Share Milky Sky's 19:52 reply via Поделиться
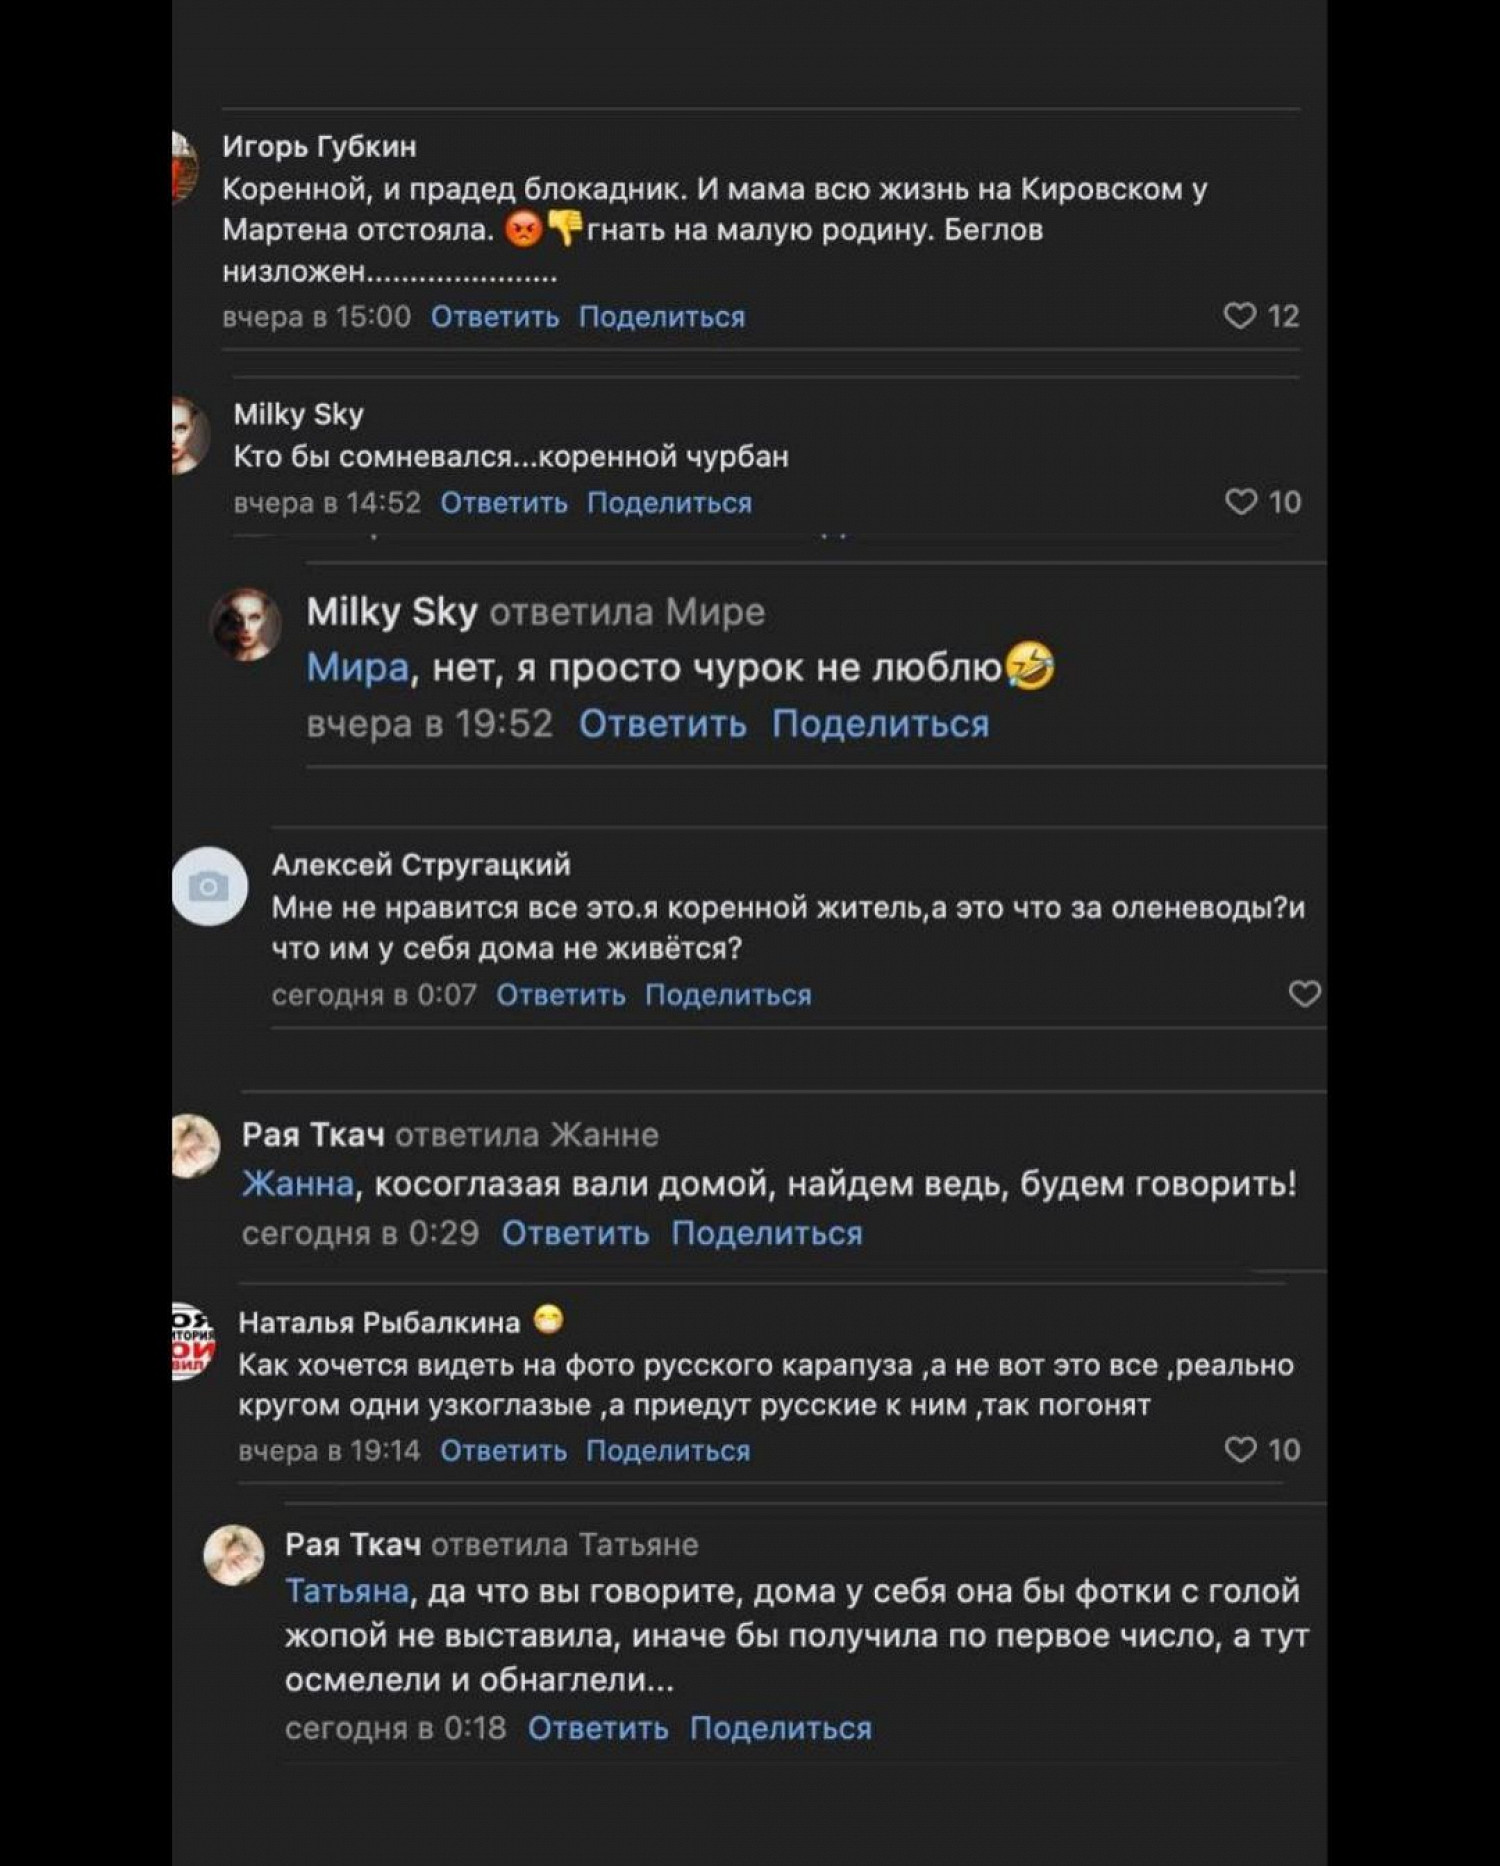 880,723
